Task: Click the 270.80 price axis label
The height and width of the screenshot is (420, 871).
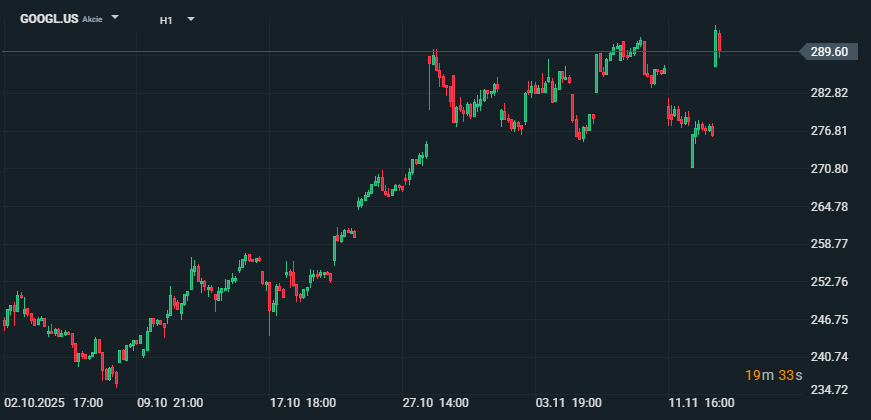Action: 829,169
